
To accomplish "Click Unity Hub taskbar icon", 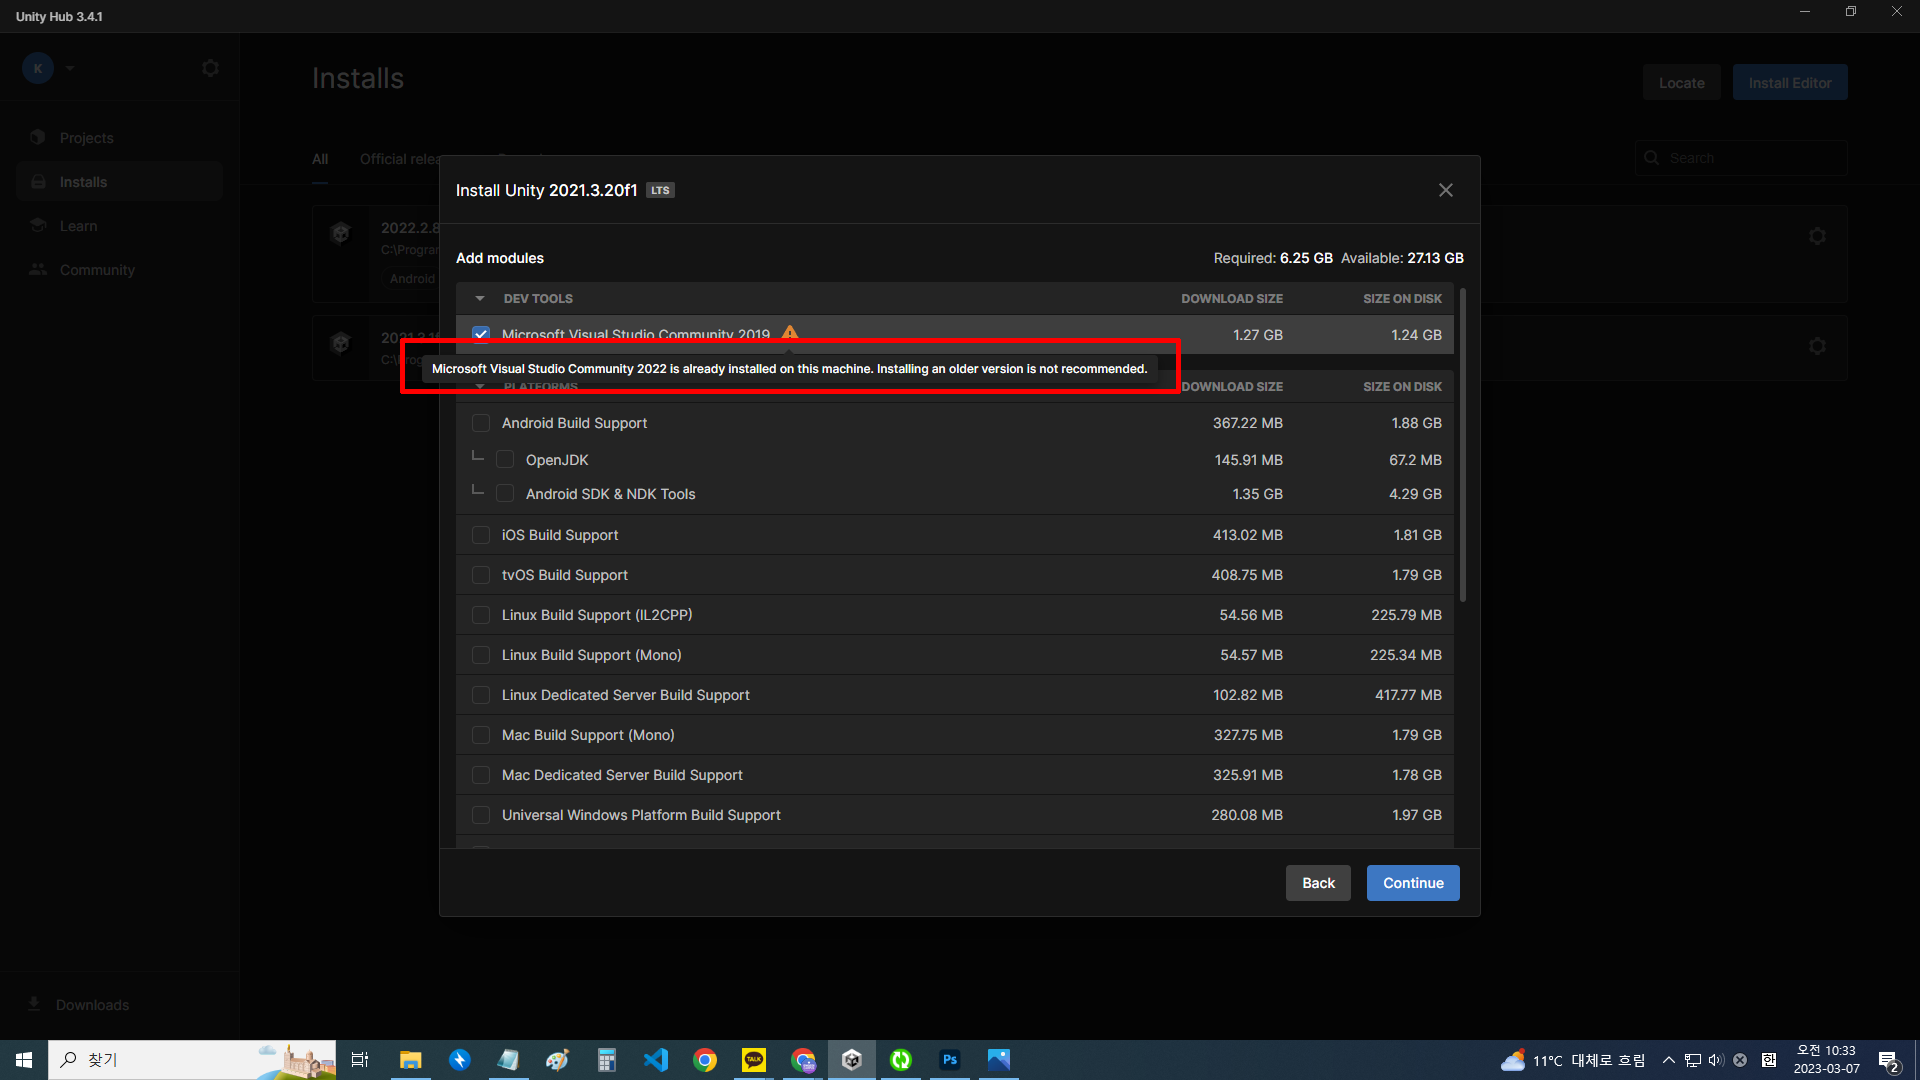I will pos(852,1060).
